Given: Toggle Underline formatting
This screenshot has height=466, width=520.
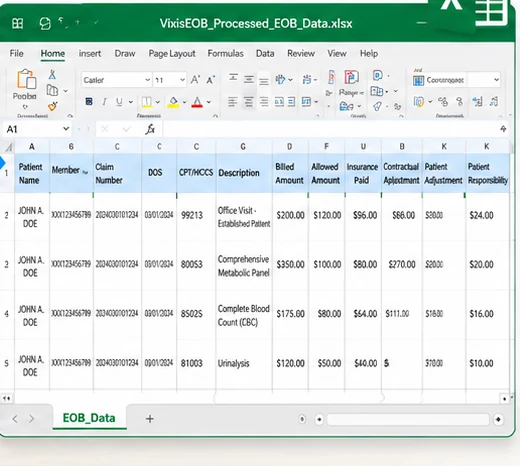Looking at the screenshot, I should coord(119,102).
